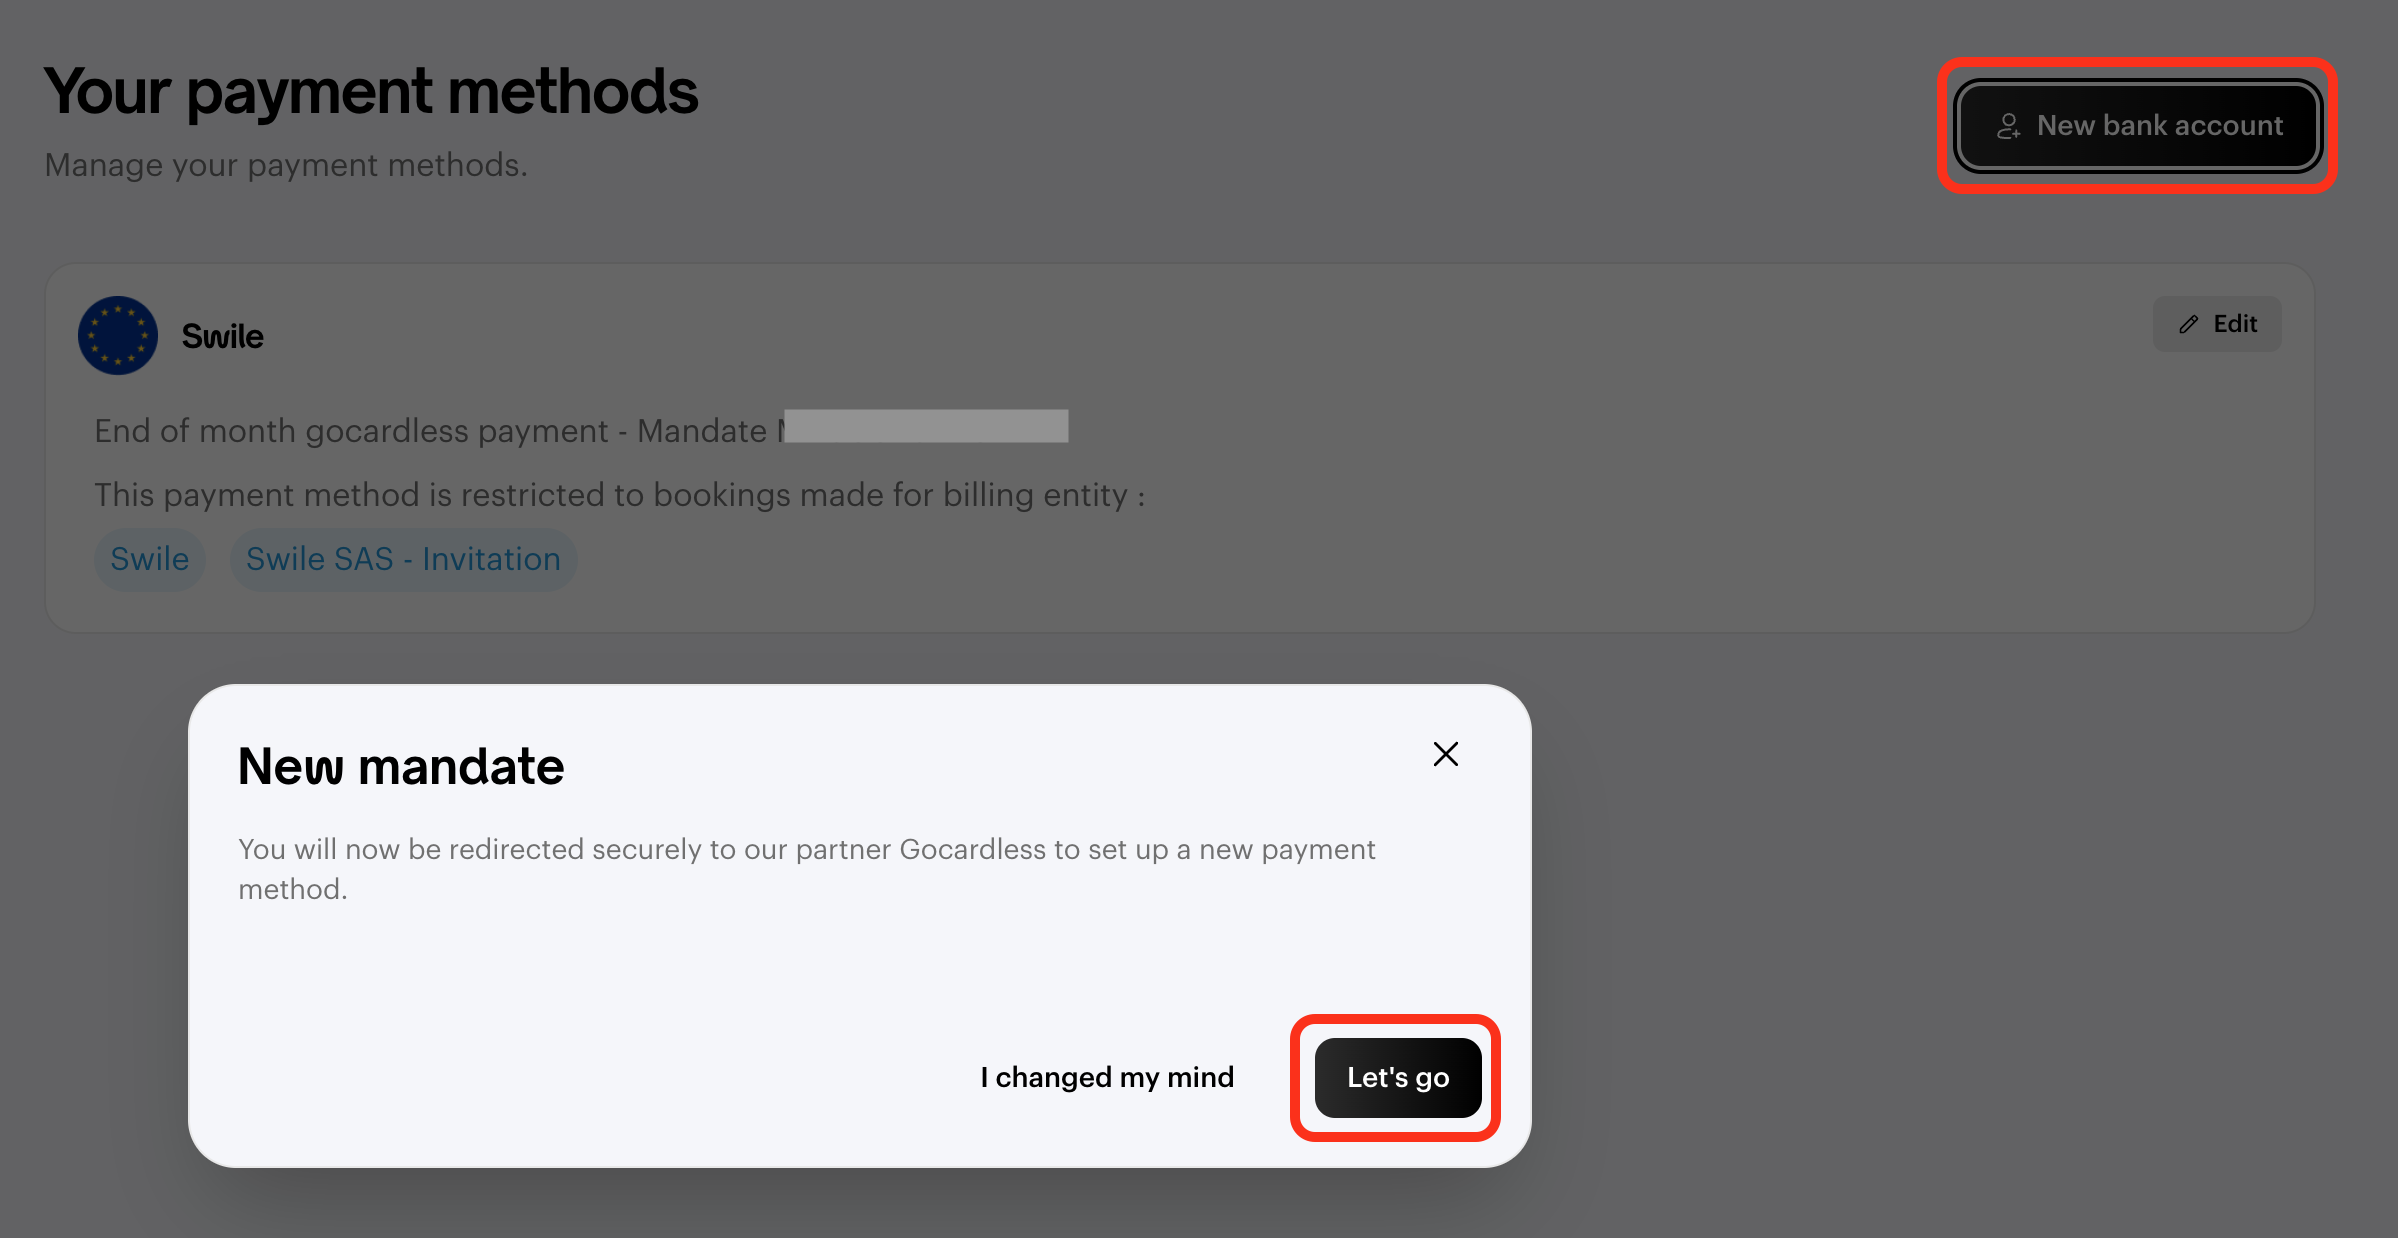
Task: Open the Swile SAS - Invitation tag
Action: point(403,559)
